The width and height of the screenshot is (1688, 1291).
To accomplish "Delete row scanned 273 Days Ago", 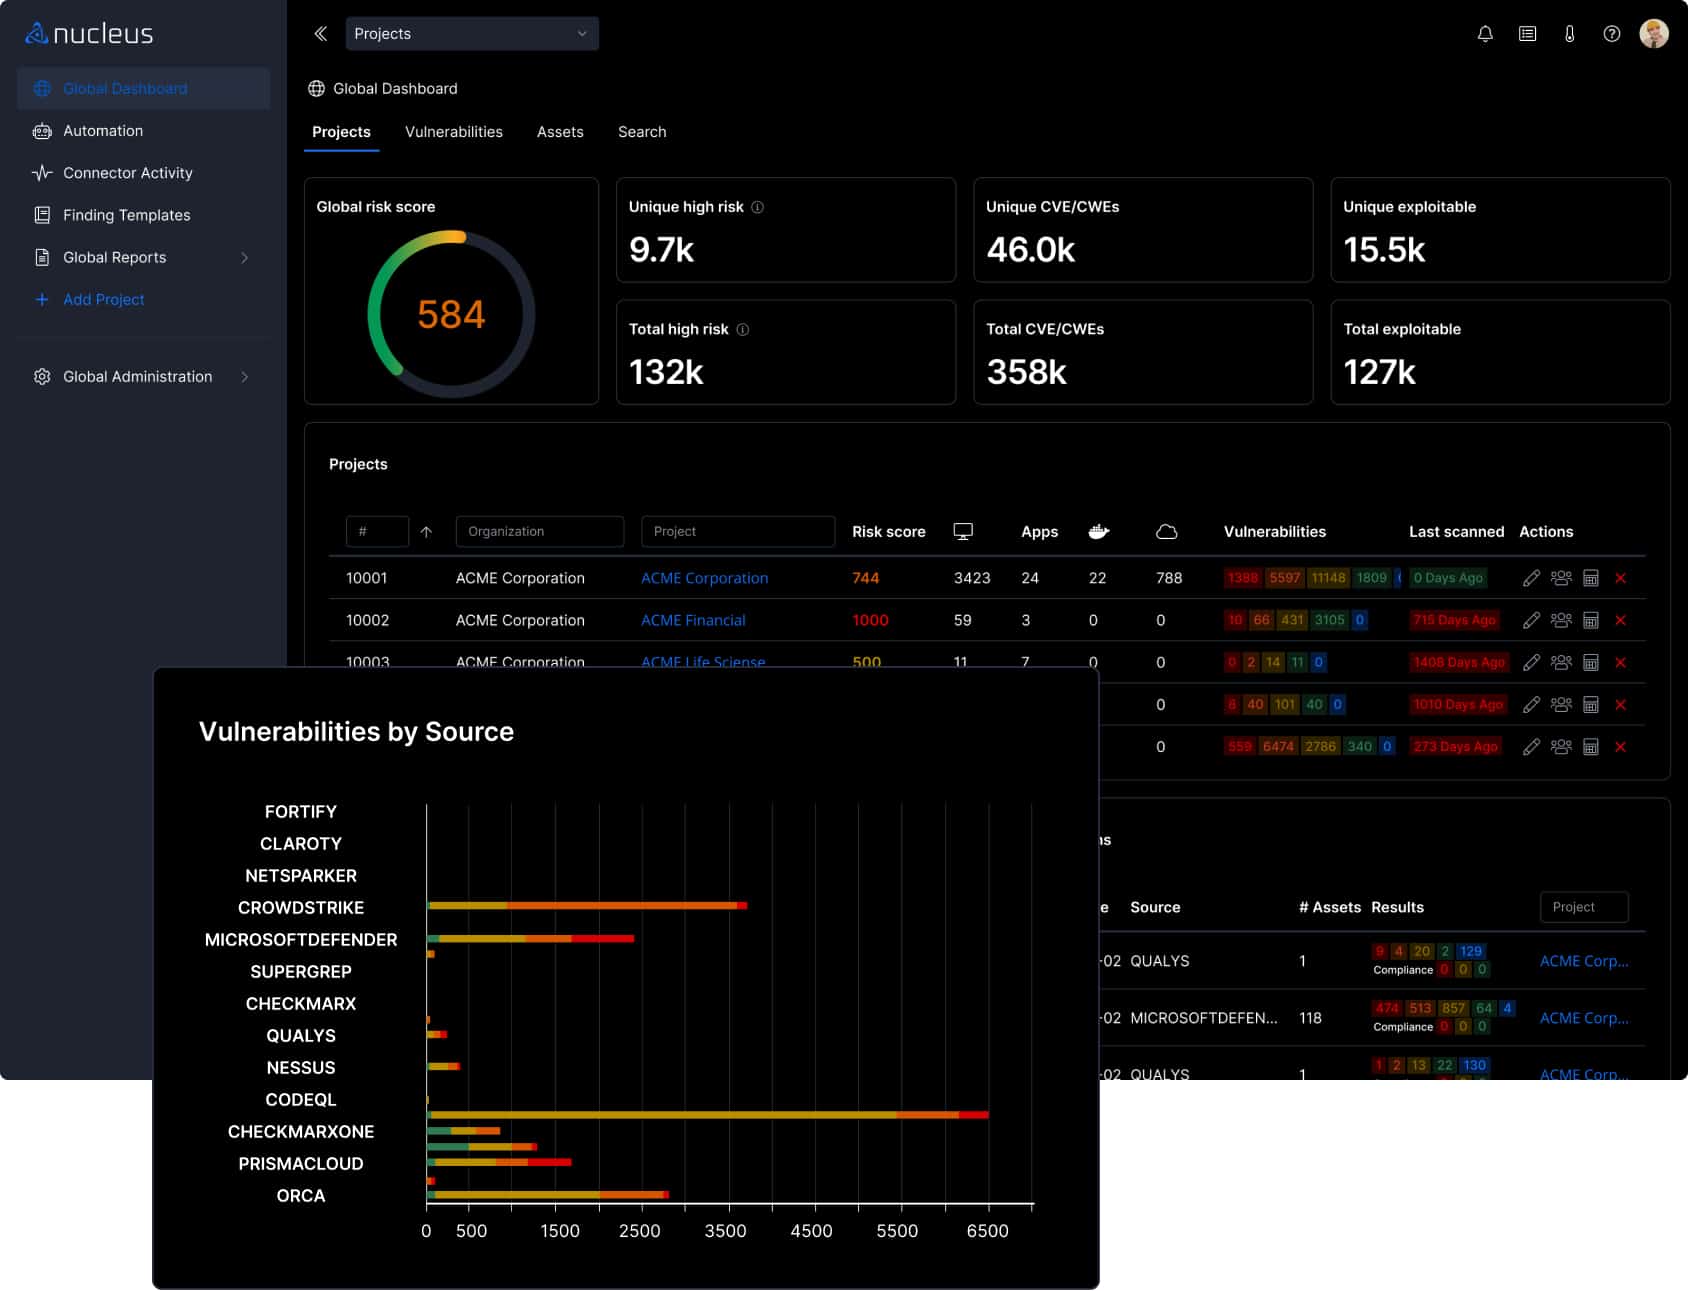I will click(x=1621, y=747).
